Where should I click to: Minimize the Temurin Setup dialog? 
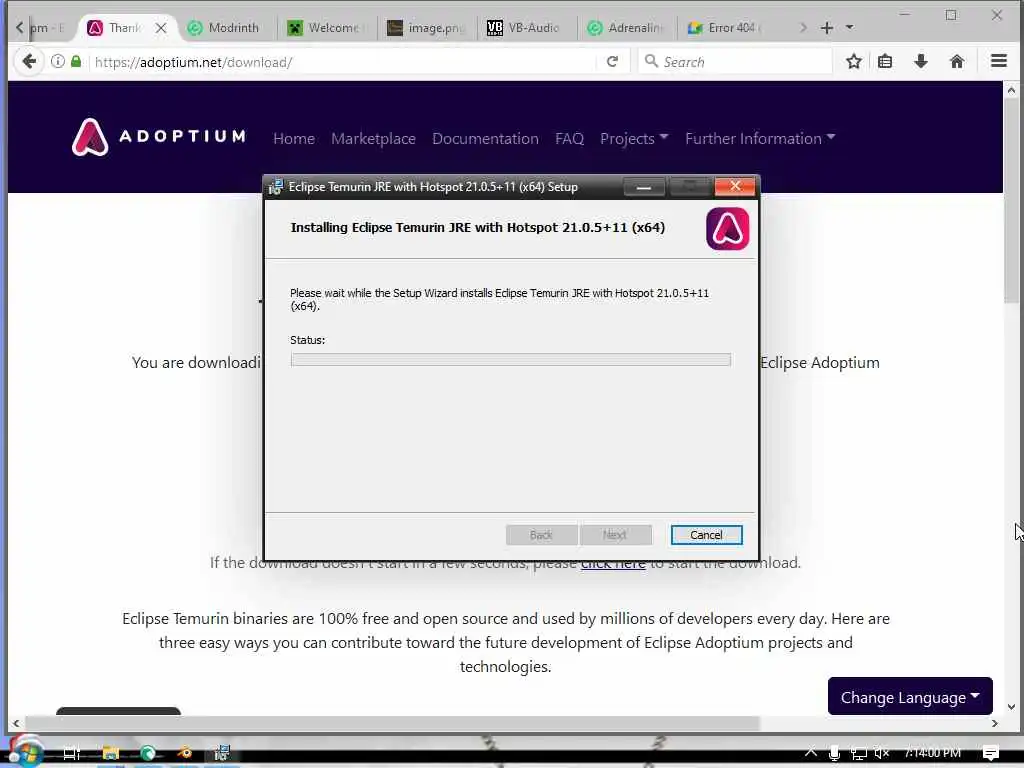click(x=644, y=187)
